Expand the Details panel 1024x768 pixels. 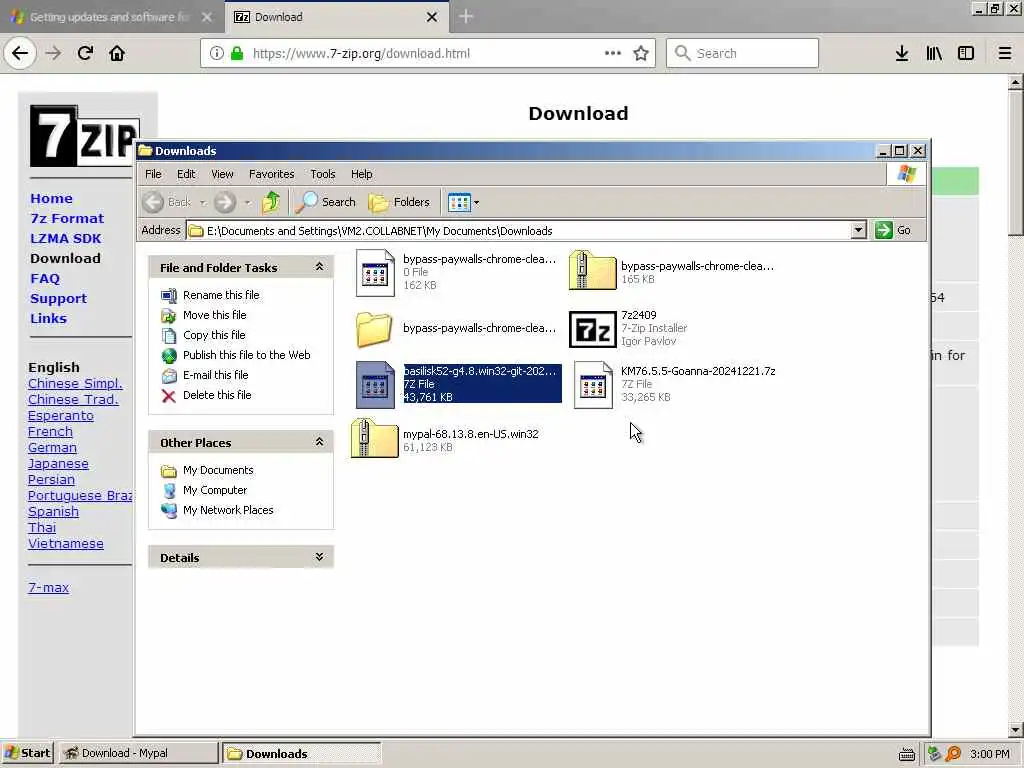319,556
